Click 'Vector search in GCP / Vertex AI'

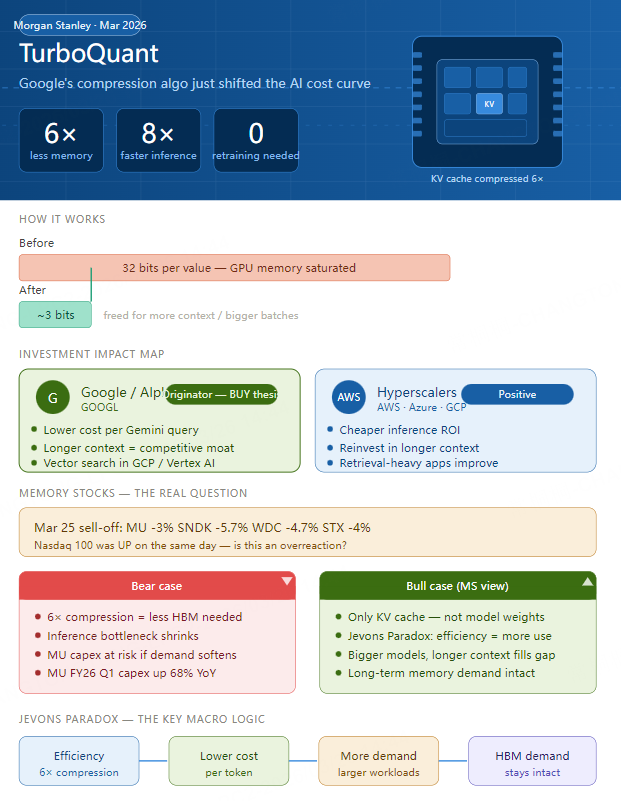(x=129, y=463)
